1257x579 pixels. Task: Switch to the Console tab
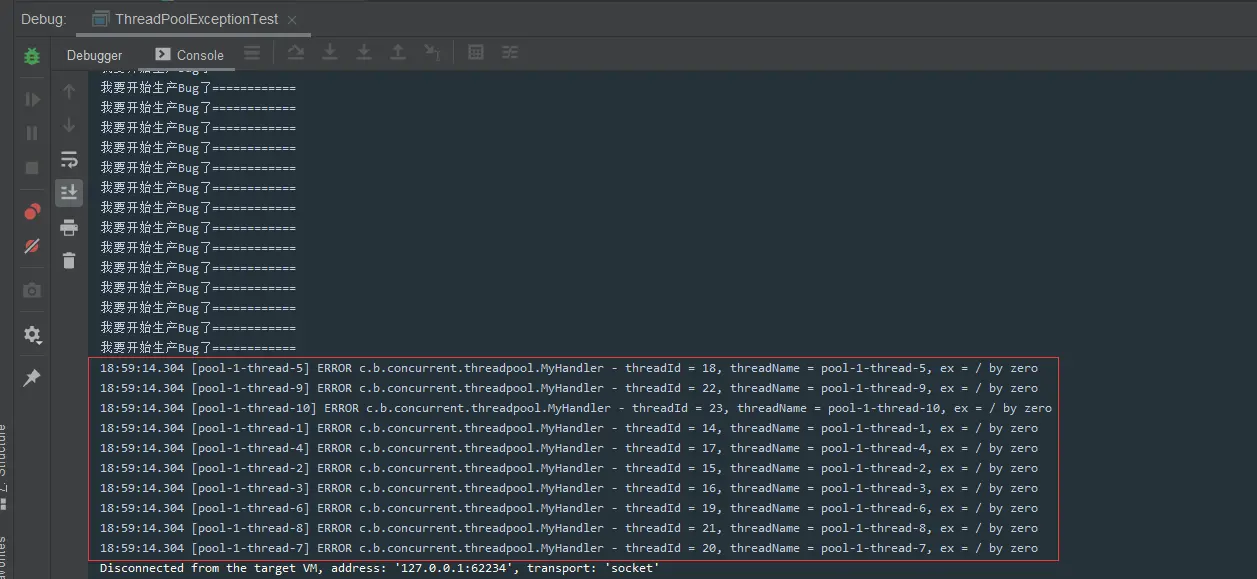click(x=189, y=55)
